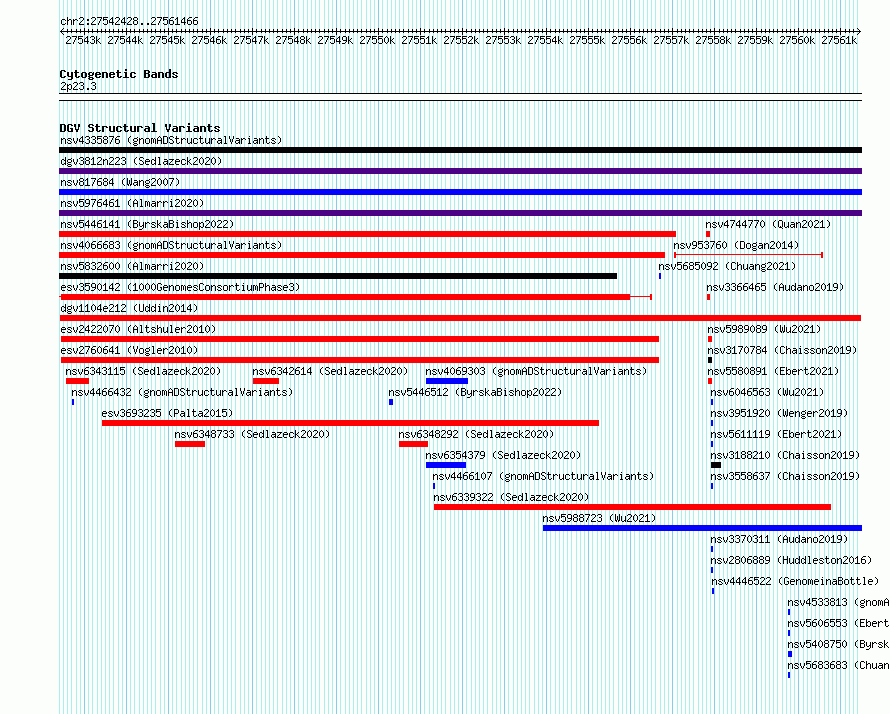
Task: Click nsv6046563 (Wu2021) label
Action: tap(767, 392)
